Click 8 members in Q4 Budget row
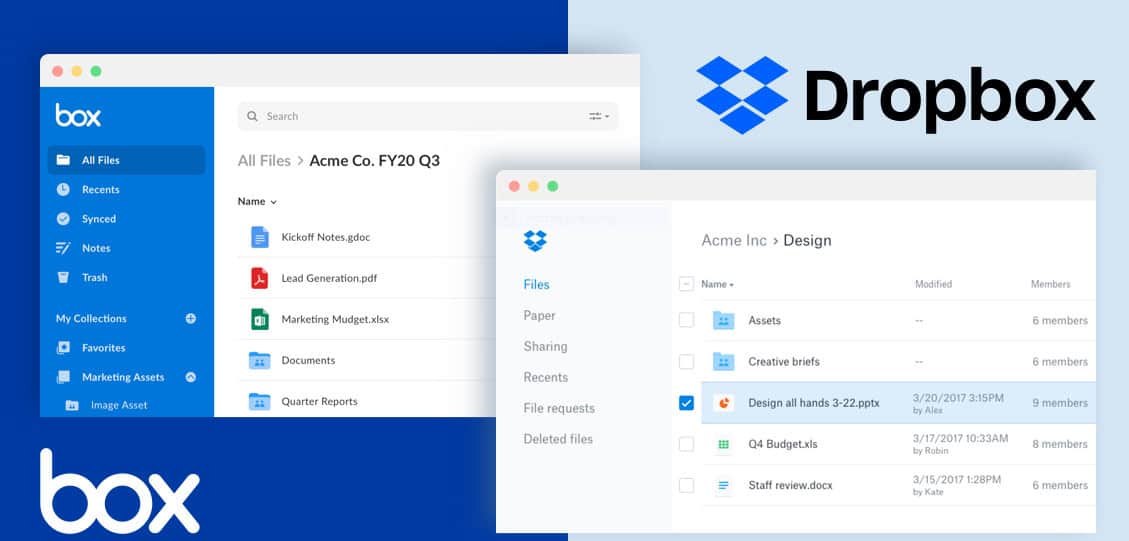The height and width of the screenshot is (541, 1129). pos(1060,444)
